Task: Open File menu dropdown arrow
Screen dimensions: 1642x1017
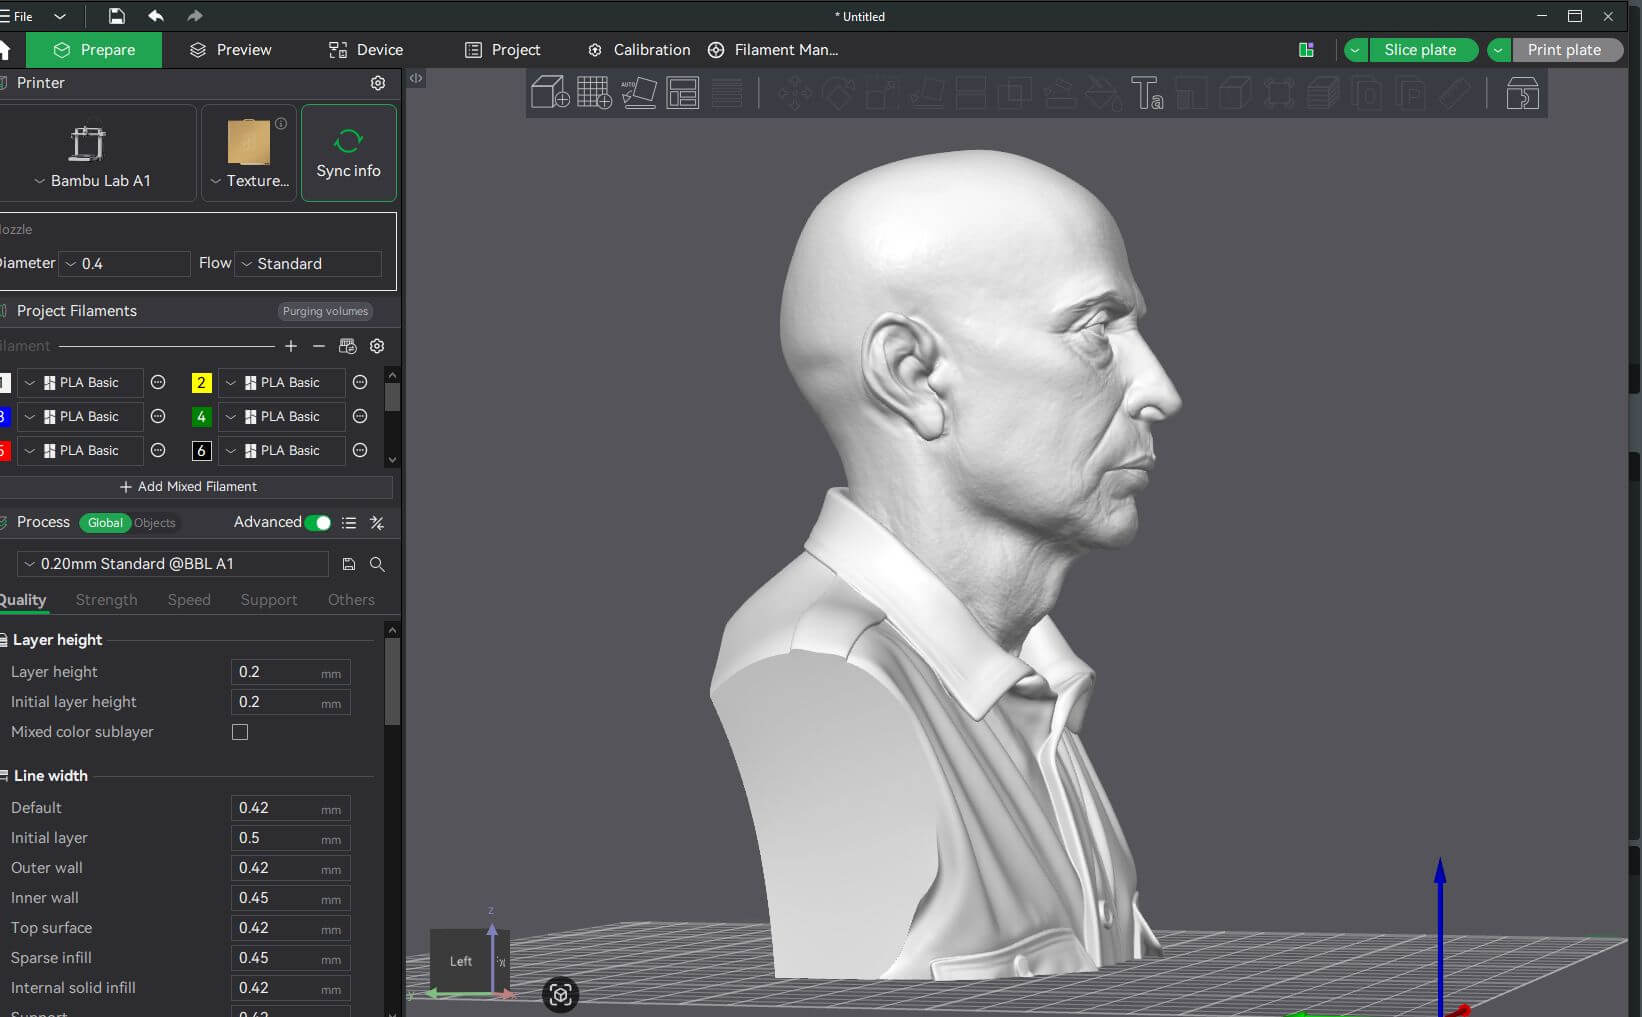Action: [x=60, y=16]
